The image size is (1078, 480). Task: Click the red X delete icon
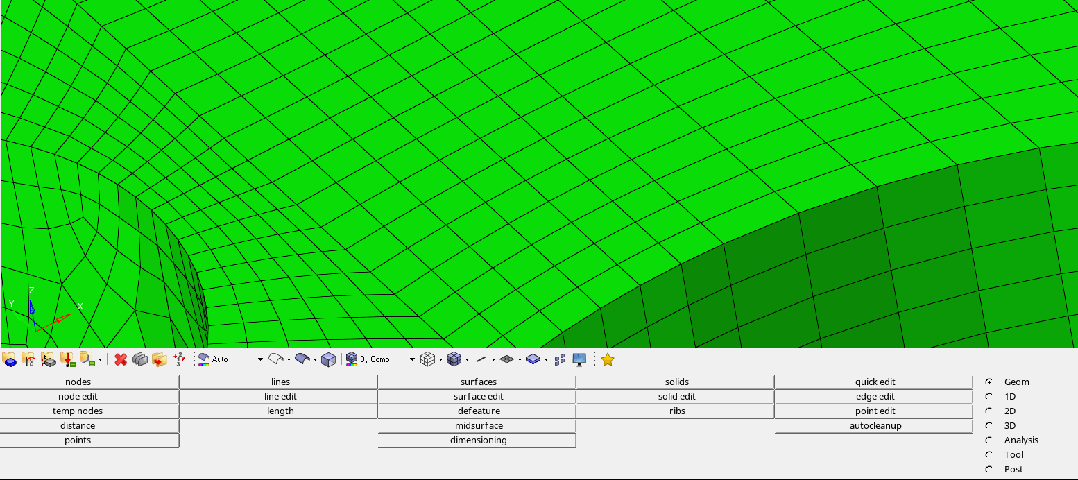click(121, 359)
